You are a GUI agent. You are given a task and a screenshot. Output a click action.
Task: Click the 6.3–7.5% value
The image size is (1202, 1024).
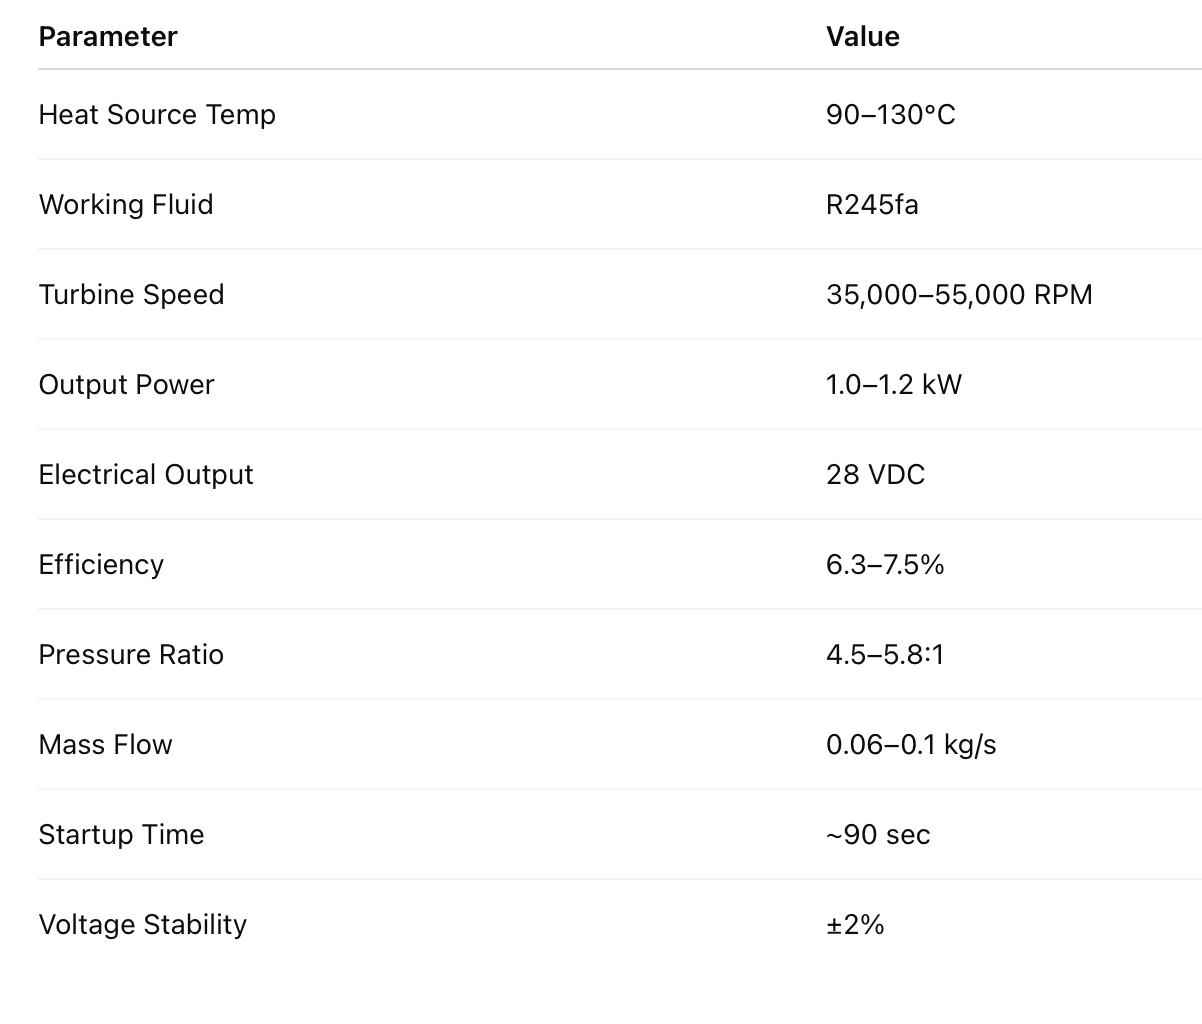885,565
